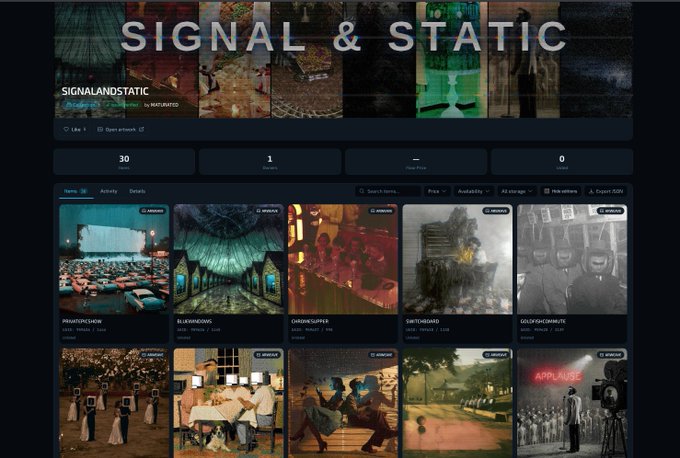Open the dinner table with dog artwork
Viewport: 680px width, 458px height.
pyautogui.click(x=229, y=403)
